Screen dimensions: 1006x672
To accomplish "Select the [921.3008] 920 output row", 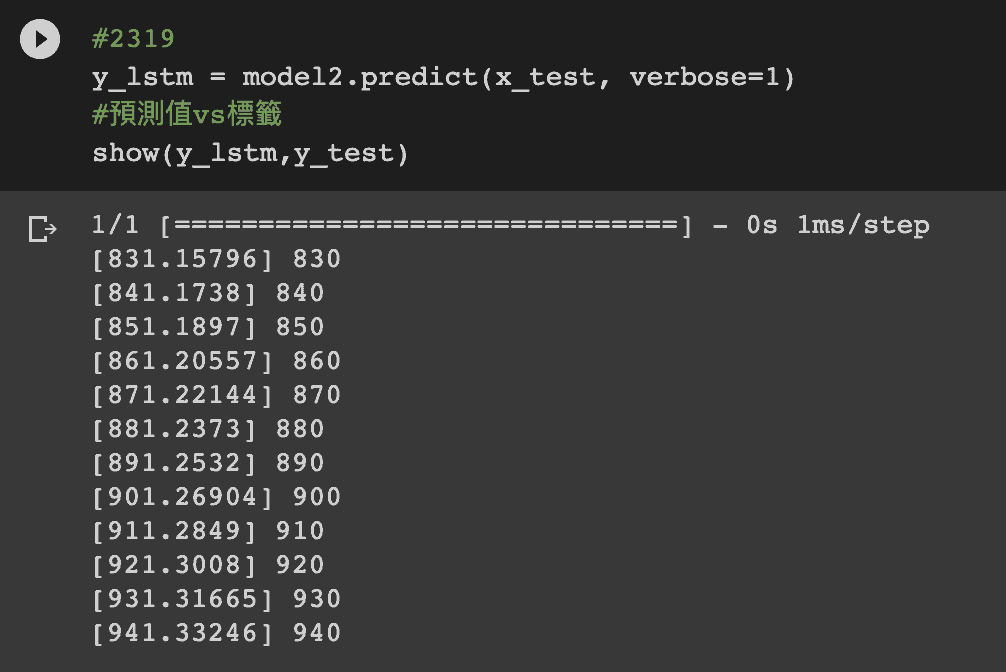I will pos(208,565).
